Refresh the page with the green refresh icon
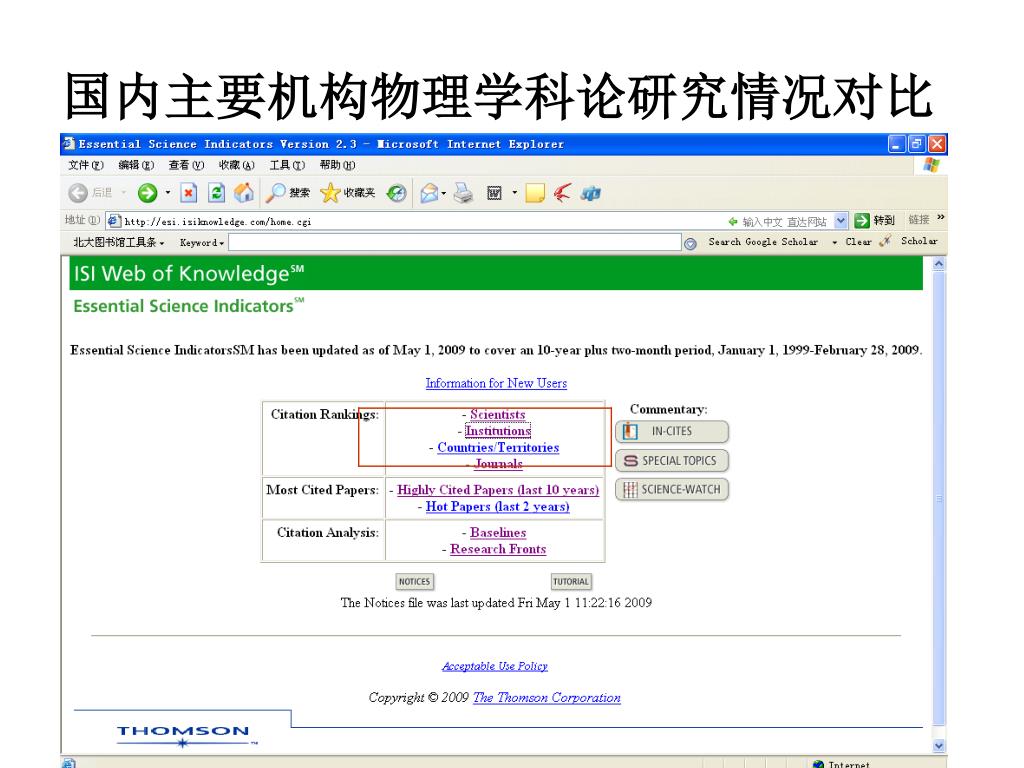This screenshot has width=1024, height=768. pos(216,193)
